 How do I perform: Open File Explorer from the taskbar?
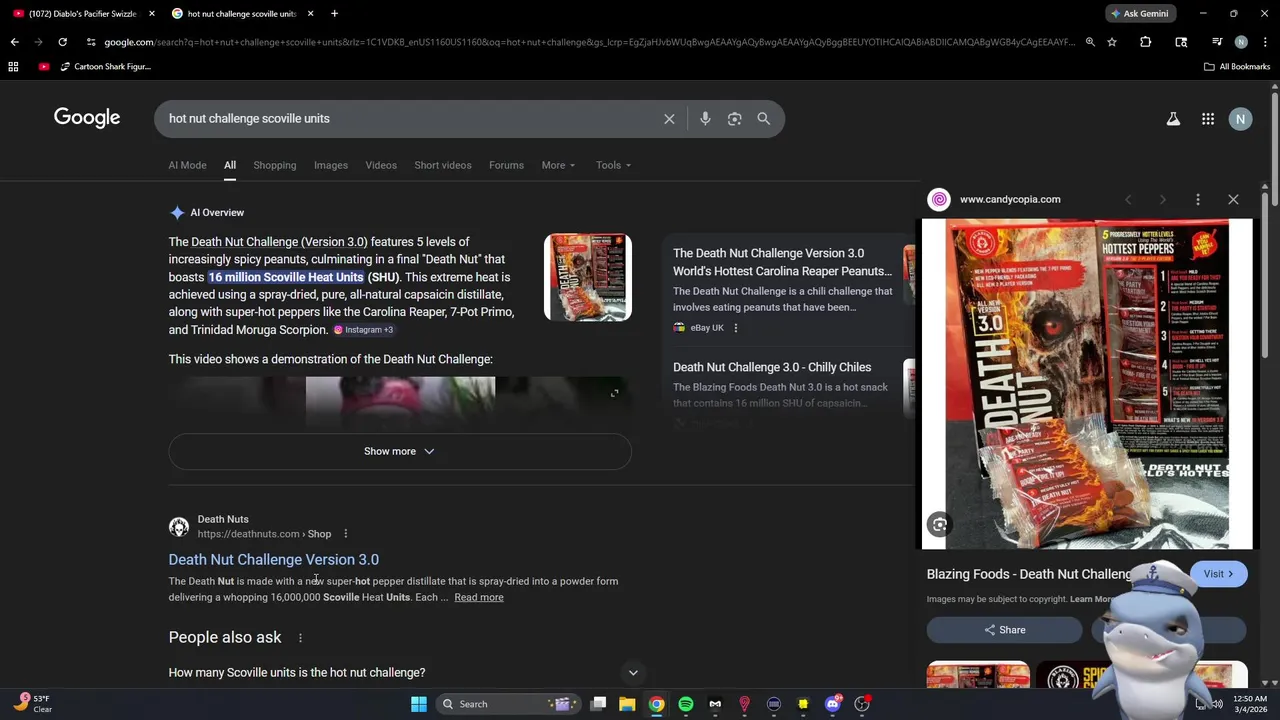(x=627, y=704)
